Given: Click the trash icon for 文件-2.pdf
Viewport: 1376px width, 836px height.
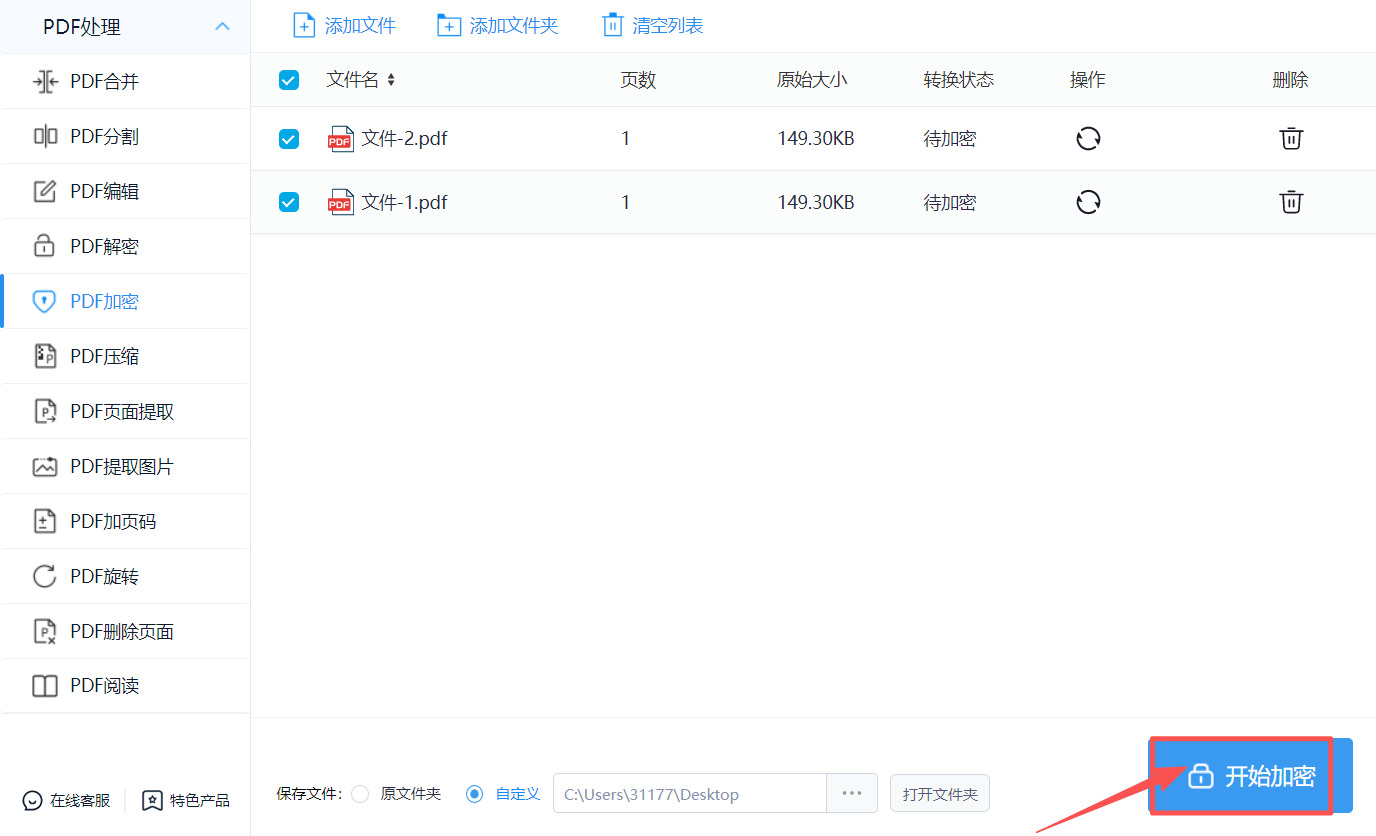Looking at the screenshot, I should click(x=1291, y=138).
